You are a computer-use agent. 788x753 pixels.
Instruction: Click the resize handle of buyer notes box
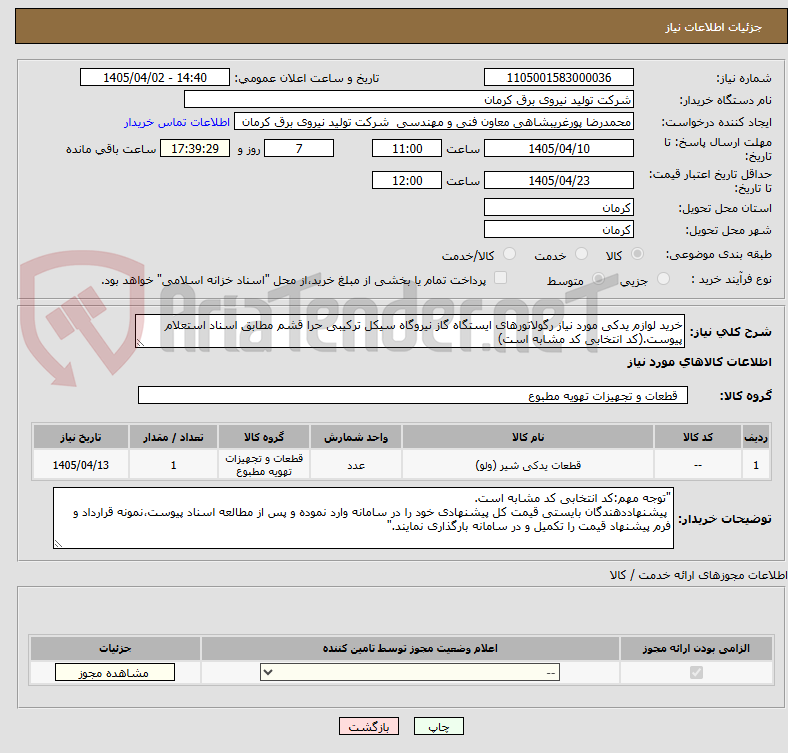click(x=58, y=543)
